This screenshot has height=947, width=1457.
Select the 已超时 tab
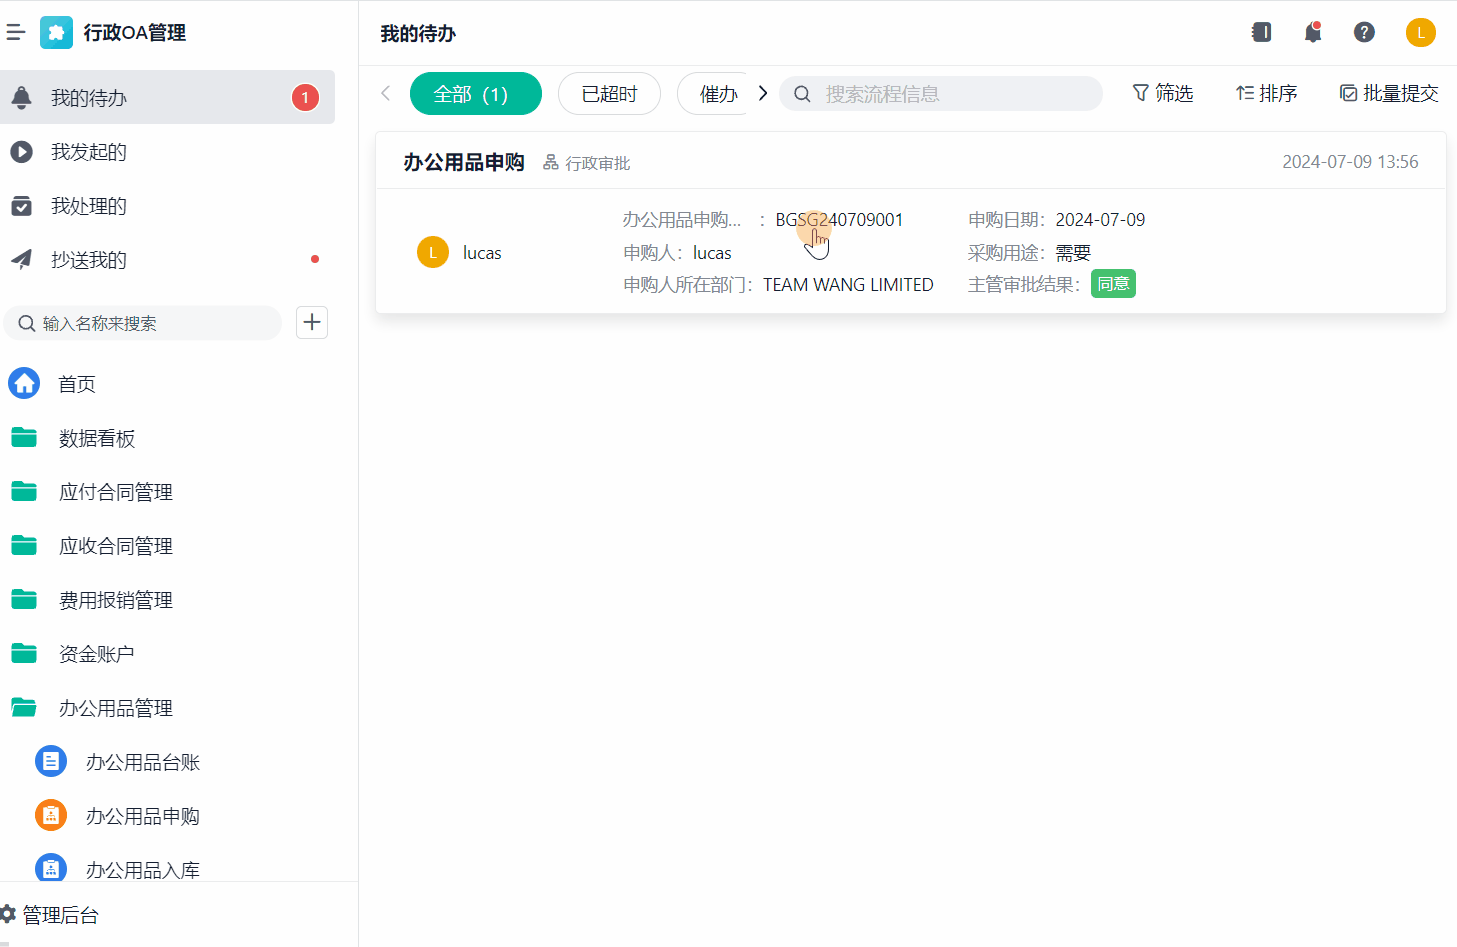click(x=609, y=94)
